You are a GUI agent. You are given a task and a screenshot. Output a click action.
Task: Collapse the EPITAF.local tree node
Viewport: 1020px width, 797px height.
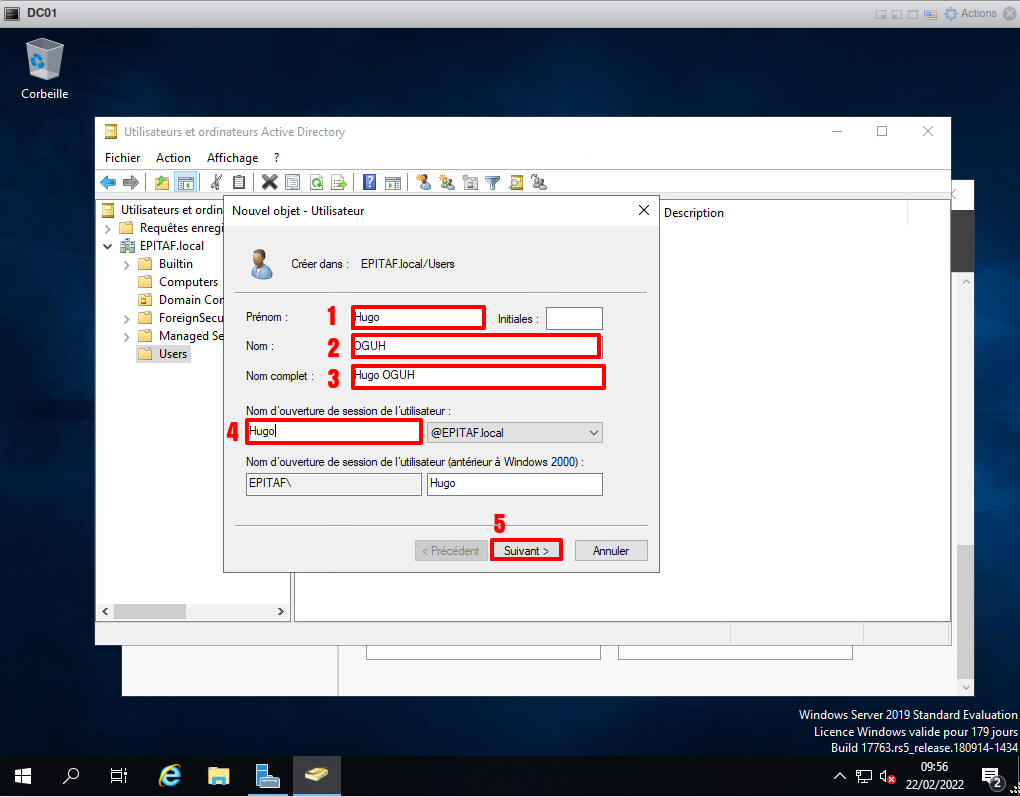pos(108,246)
